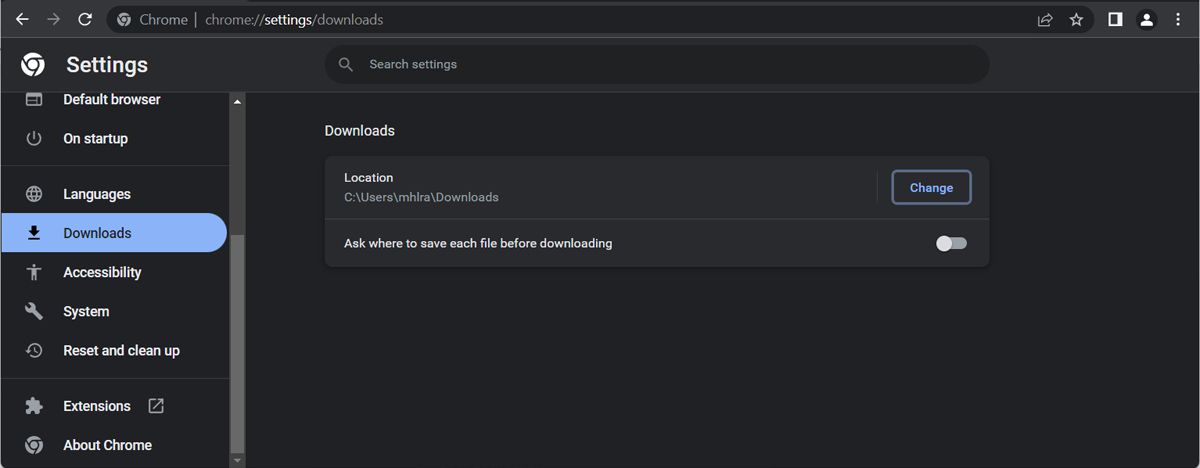This screenshot has width=1200, height=468.
Task: Enable Ask where to save each file
Action: 951,243
